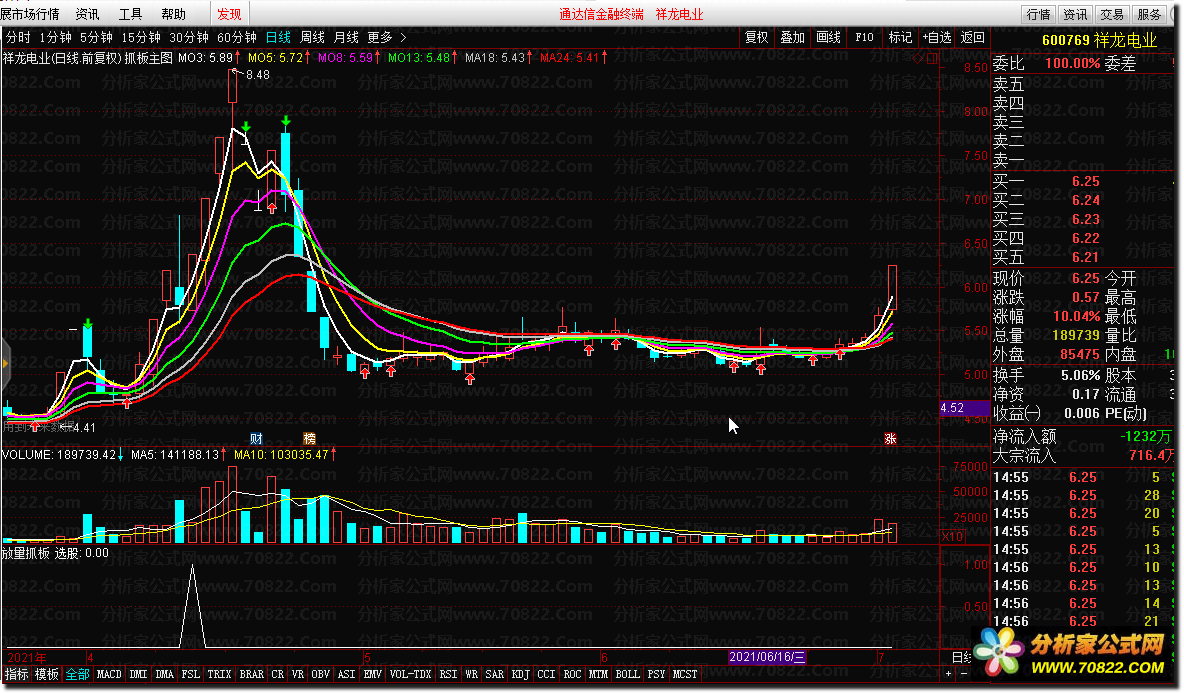Click the 返回 back button
1184x693 pixels.
point(973,37)
